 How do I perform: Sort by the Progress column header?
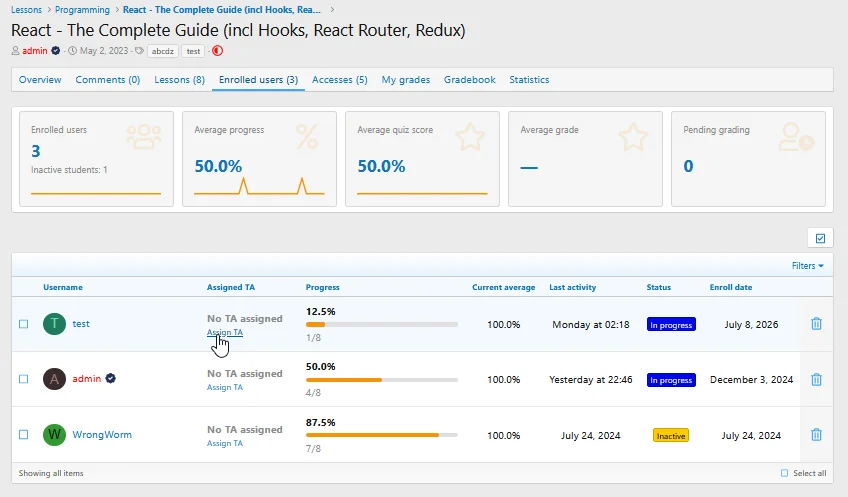click(322, 287)
